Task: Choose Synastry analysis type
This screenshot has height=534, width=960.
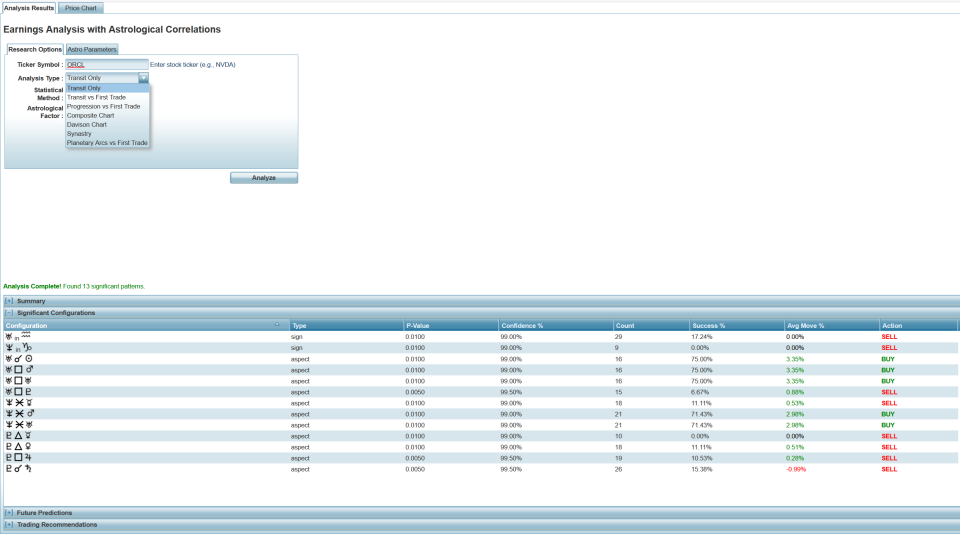Action: coord(107,134)
